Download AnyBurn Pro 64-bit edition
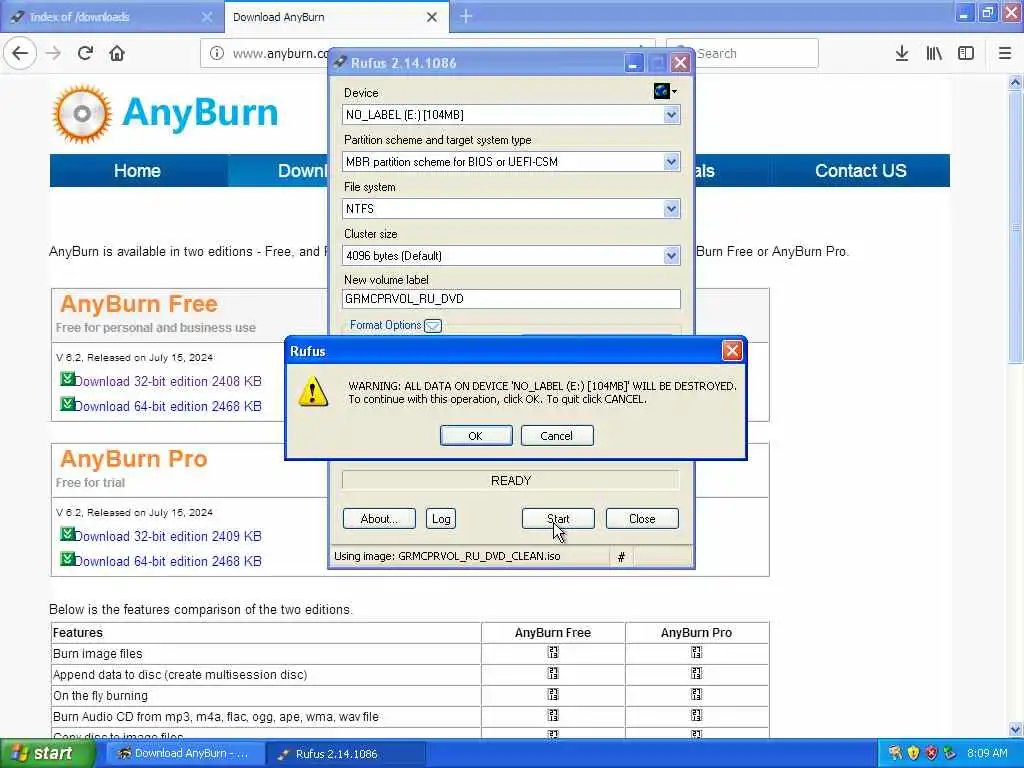 point(168,561)
